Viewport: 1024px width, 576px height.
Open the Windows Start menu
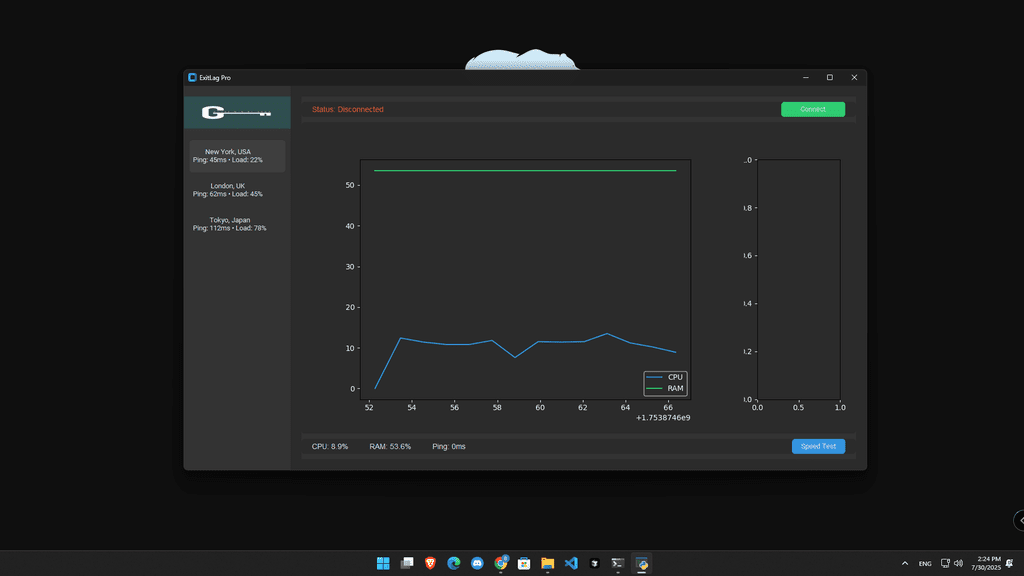[383, 563]
